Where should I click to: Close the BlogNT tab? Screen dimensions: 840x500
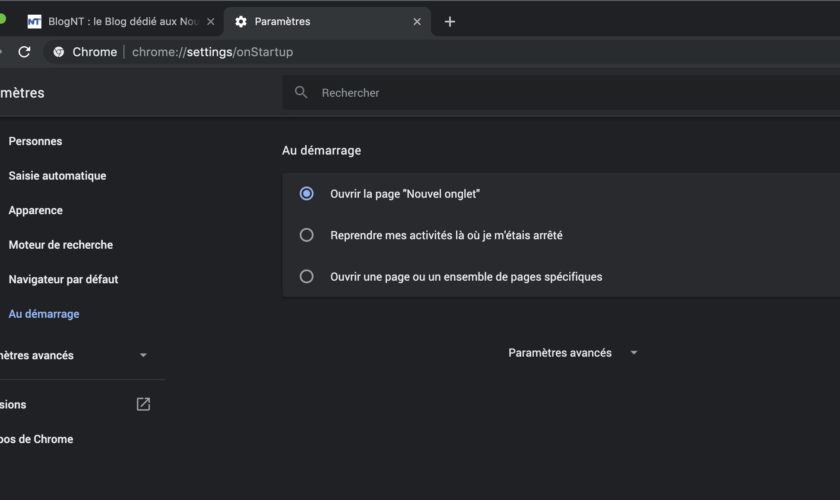coord(210,21)
